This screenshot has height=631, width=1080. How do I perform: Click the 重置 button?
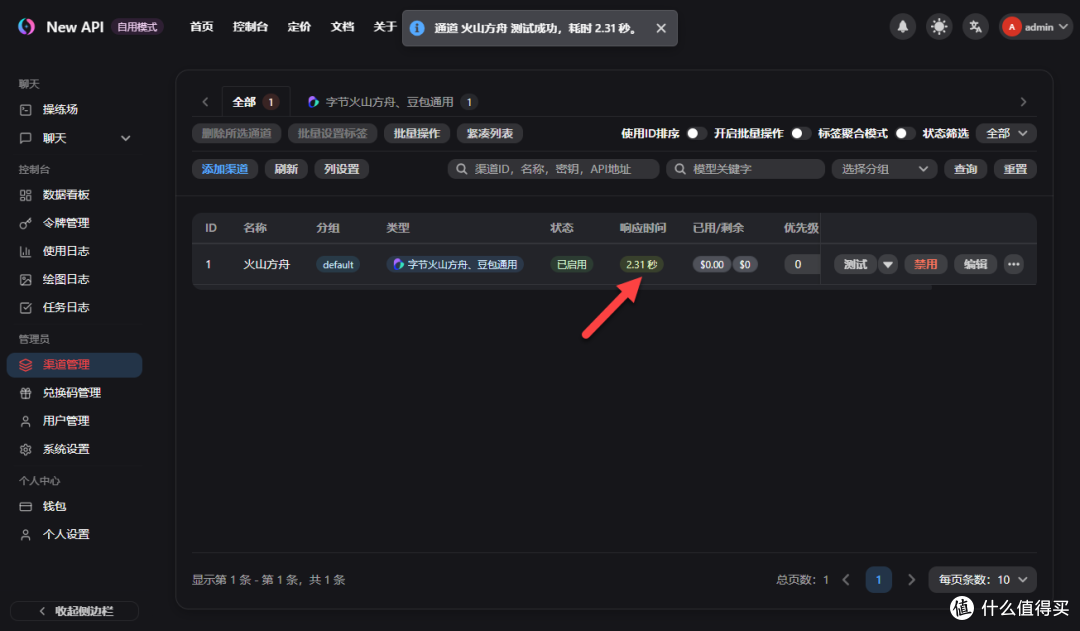pyautogui.click(x=1015, y=169)
